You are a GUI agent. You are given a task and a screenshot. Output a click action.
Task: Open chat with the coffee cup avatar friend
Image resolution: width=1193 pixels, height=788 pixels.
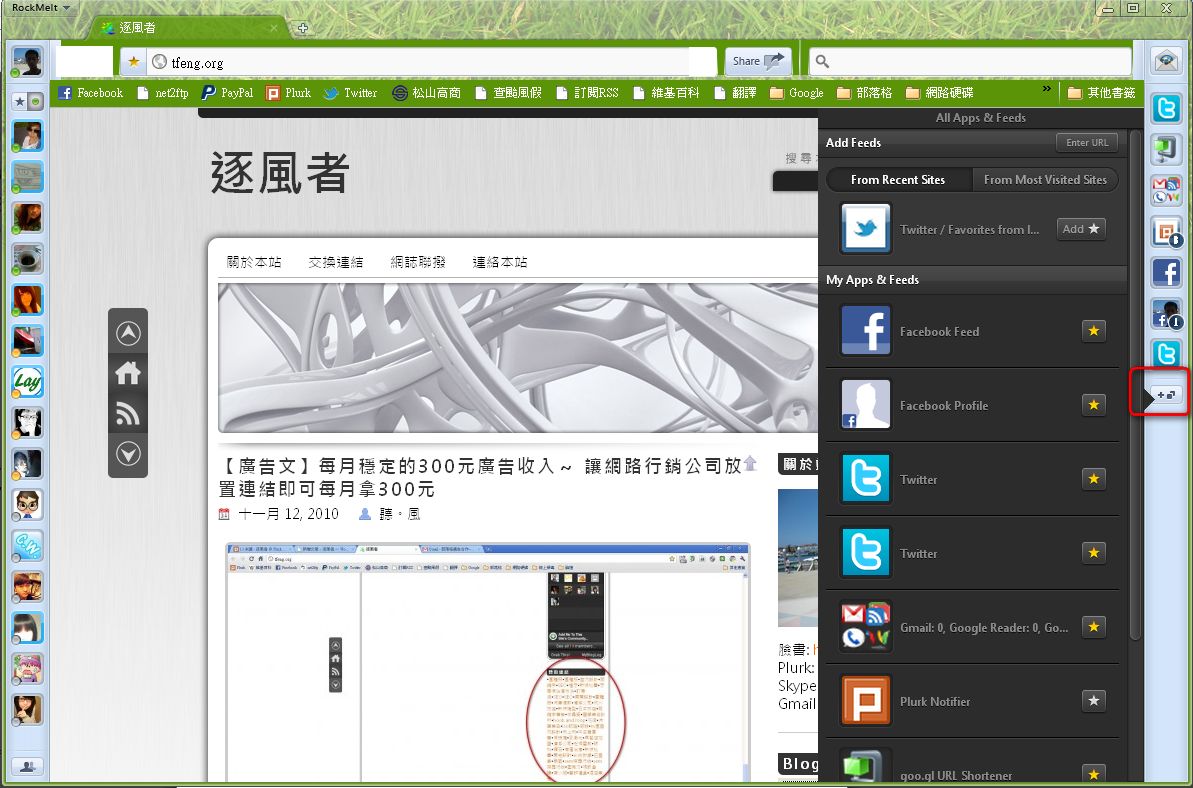click(x=27, y=259)
